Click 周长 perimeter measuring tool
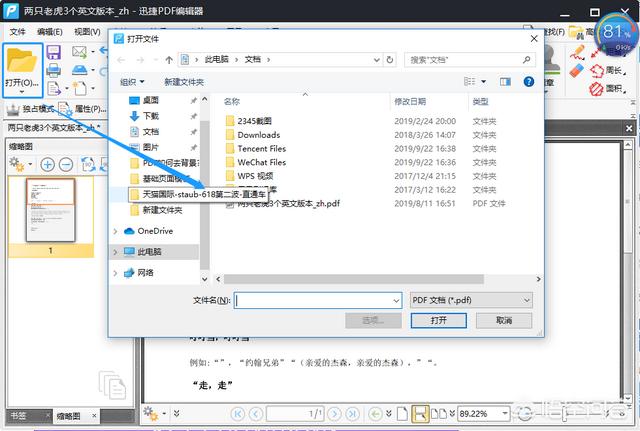The height and width of the screenshot is (431, 640). point(608,71)
